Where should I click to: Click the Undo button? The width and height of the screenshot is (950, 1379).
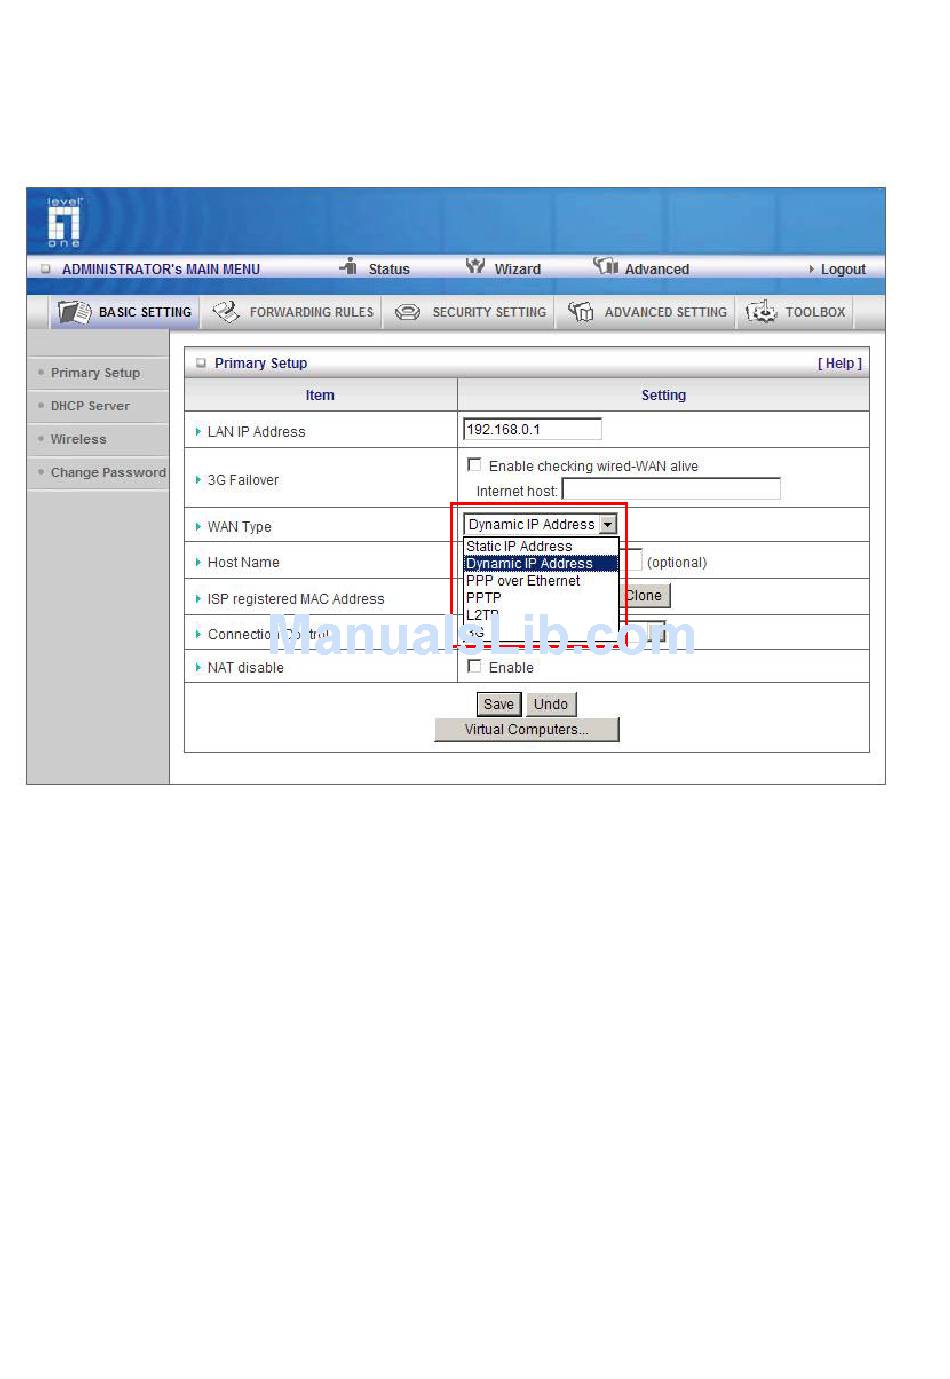point(551,704)
